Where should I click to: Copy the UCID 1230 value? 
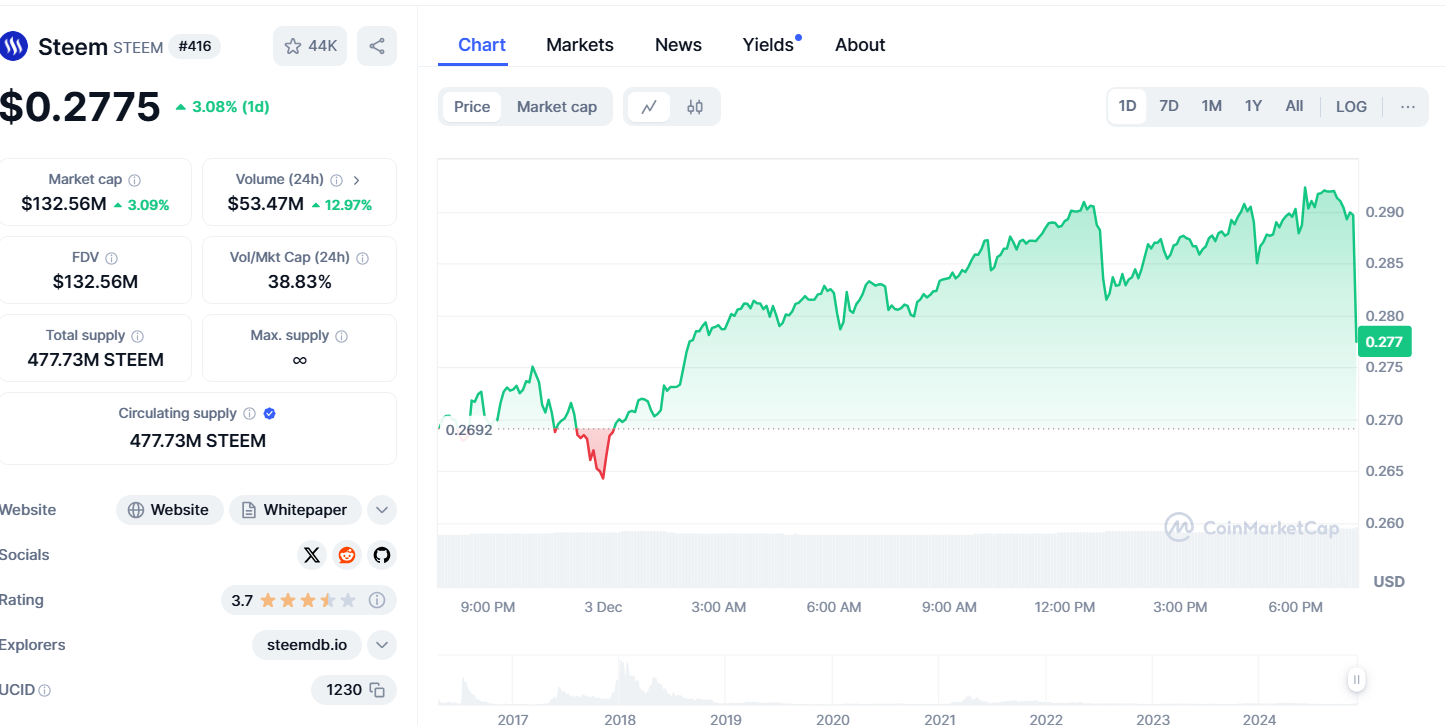pos(377,689)
